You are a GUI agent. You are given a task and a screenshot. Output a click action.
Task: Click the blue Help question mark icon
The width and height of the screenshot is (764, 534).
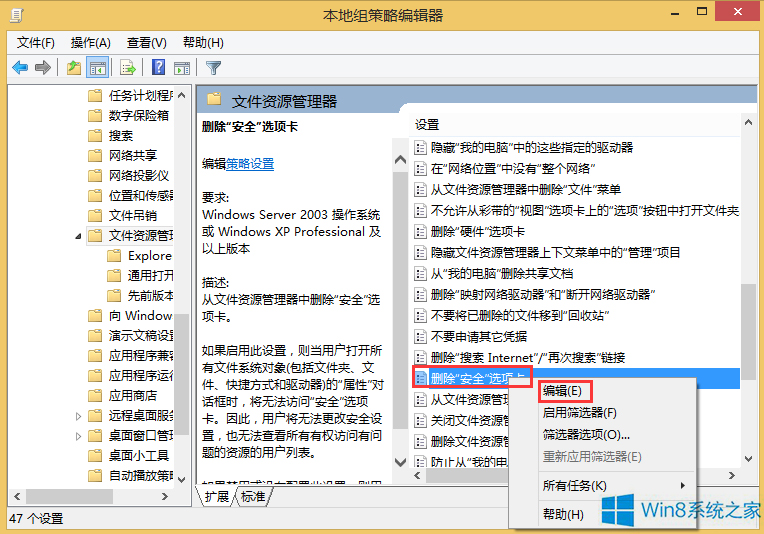[158, 68]
